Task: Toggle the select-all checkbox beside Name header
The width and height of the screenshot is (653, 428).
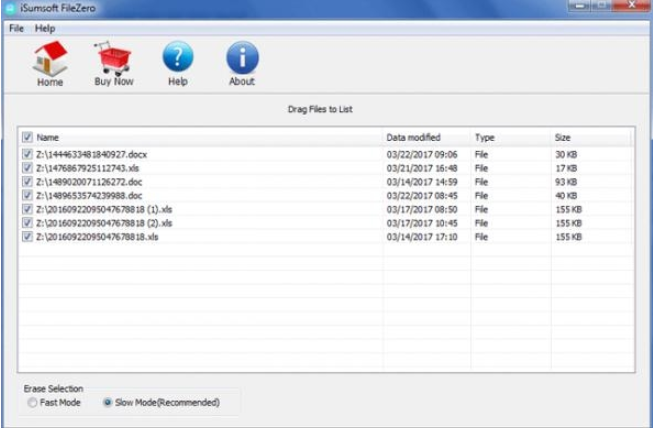Action: 27,137
